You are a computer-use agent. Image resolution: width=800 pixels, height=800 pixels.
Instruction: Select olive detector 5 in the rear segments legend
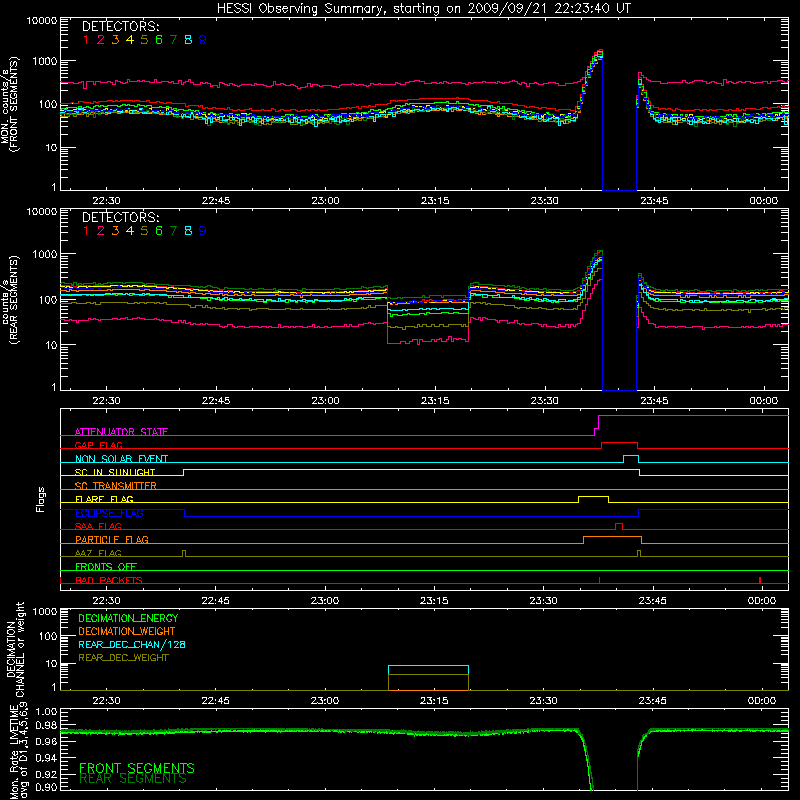click(144, 231)
